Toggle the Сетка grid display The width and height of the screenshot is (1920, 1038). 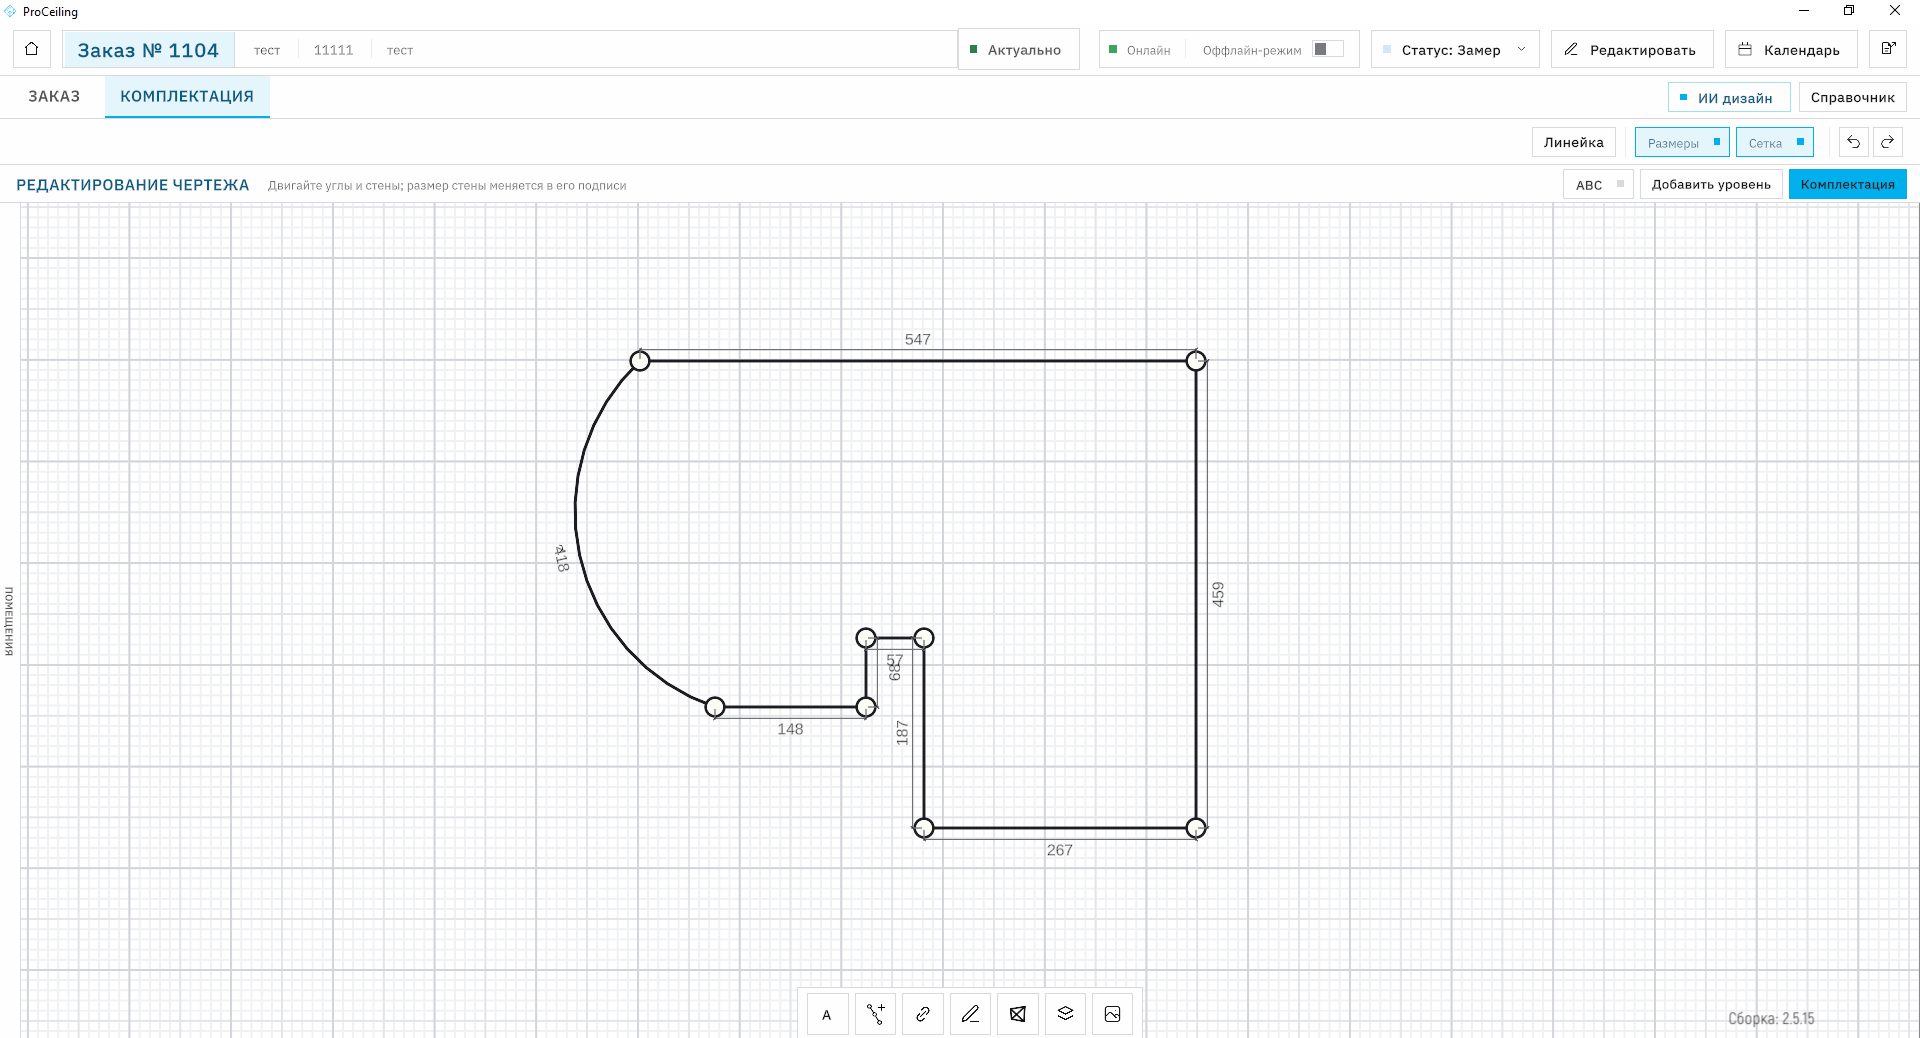pyautogui.click(x=1775, y=143)
